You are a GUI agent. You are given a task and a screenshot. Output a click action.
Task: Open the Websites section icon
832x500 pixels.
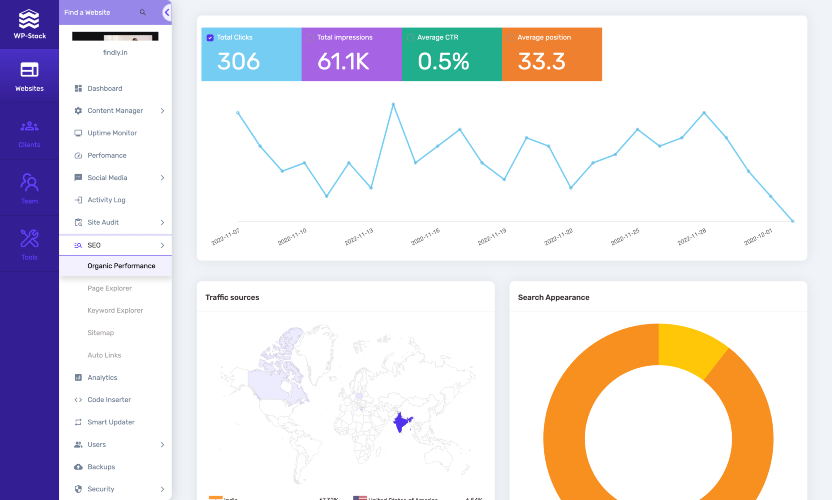29,70
